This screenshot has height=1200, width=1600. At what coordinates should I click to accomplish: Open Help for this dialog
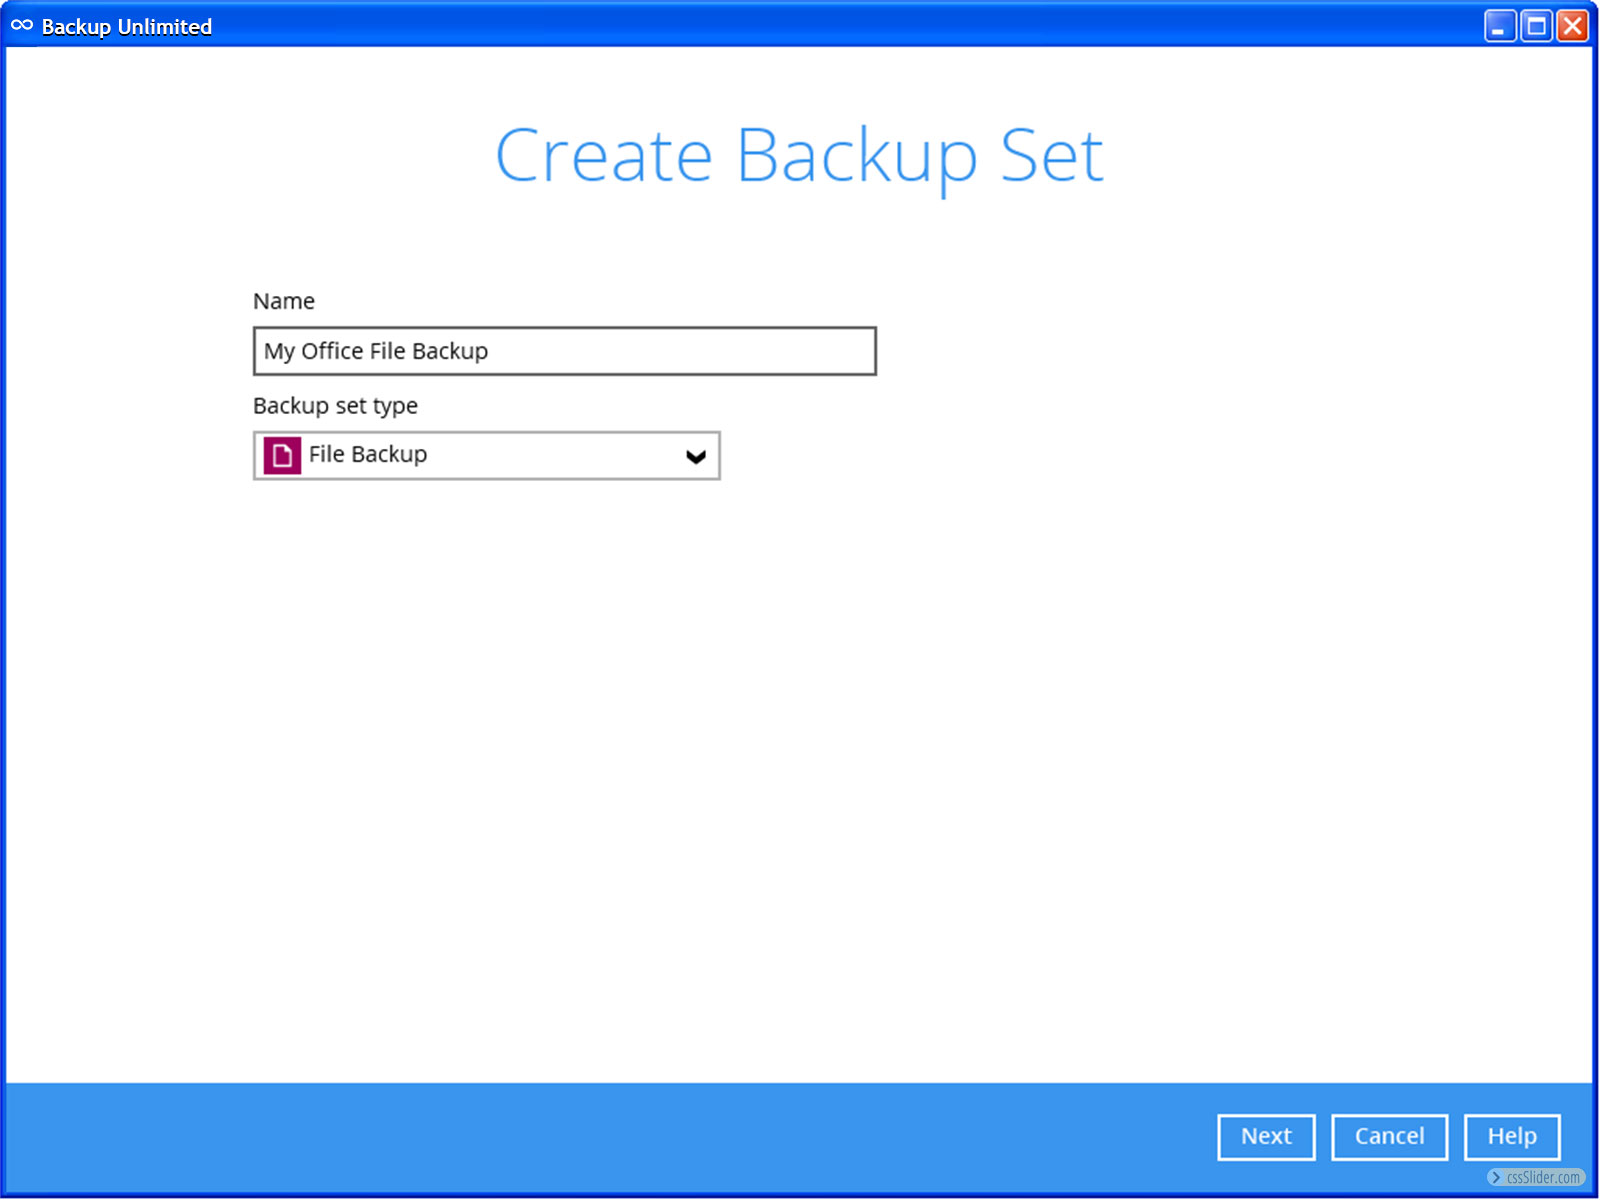point(1511,1137)
